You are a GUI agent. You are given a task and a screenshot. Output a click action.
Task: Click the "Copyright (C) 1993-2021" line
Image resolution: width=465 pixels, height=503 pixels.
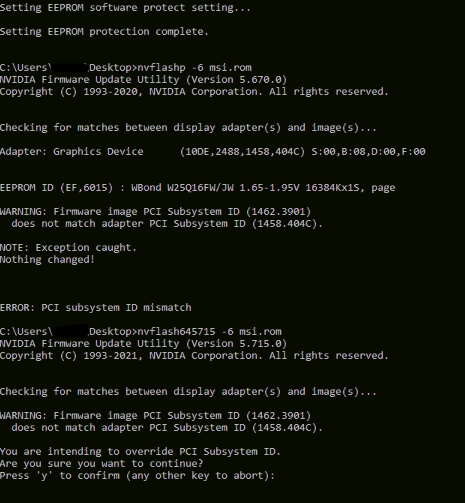194,356
